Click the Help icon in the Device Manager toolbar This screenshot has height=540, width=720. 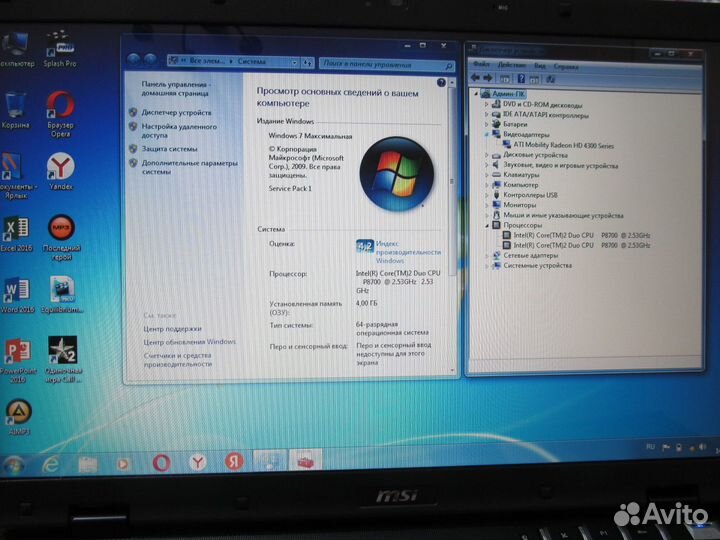tap(521, 79)
